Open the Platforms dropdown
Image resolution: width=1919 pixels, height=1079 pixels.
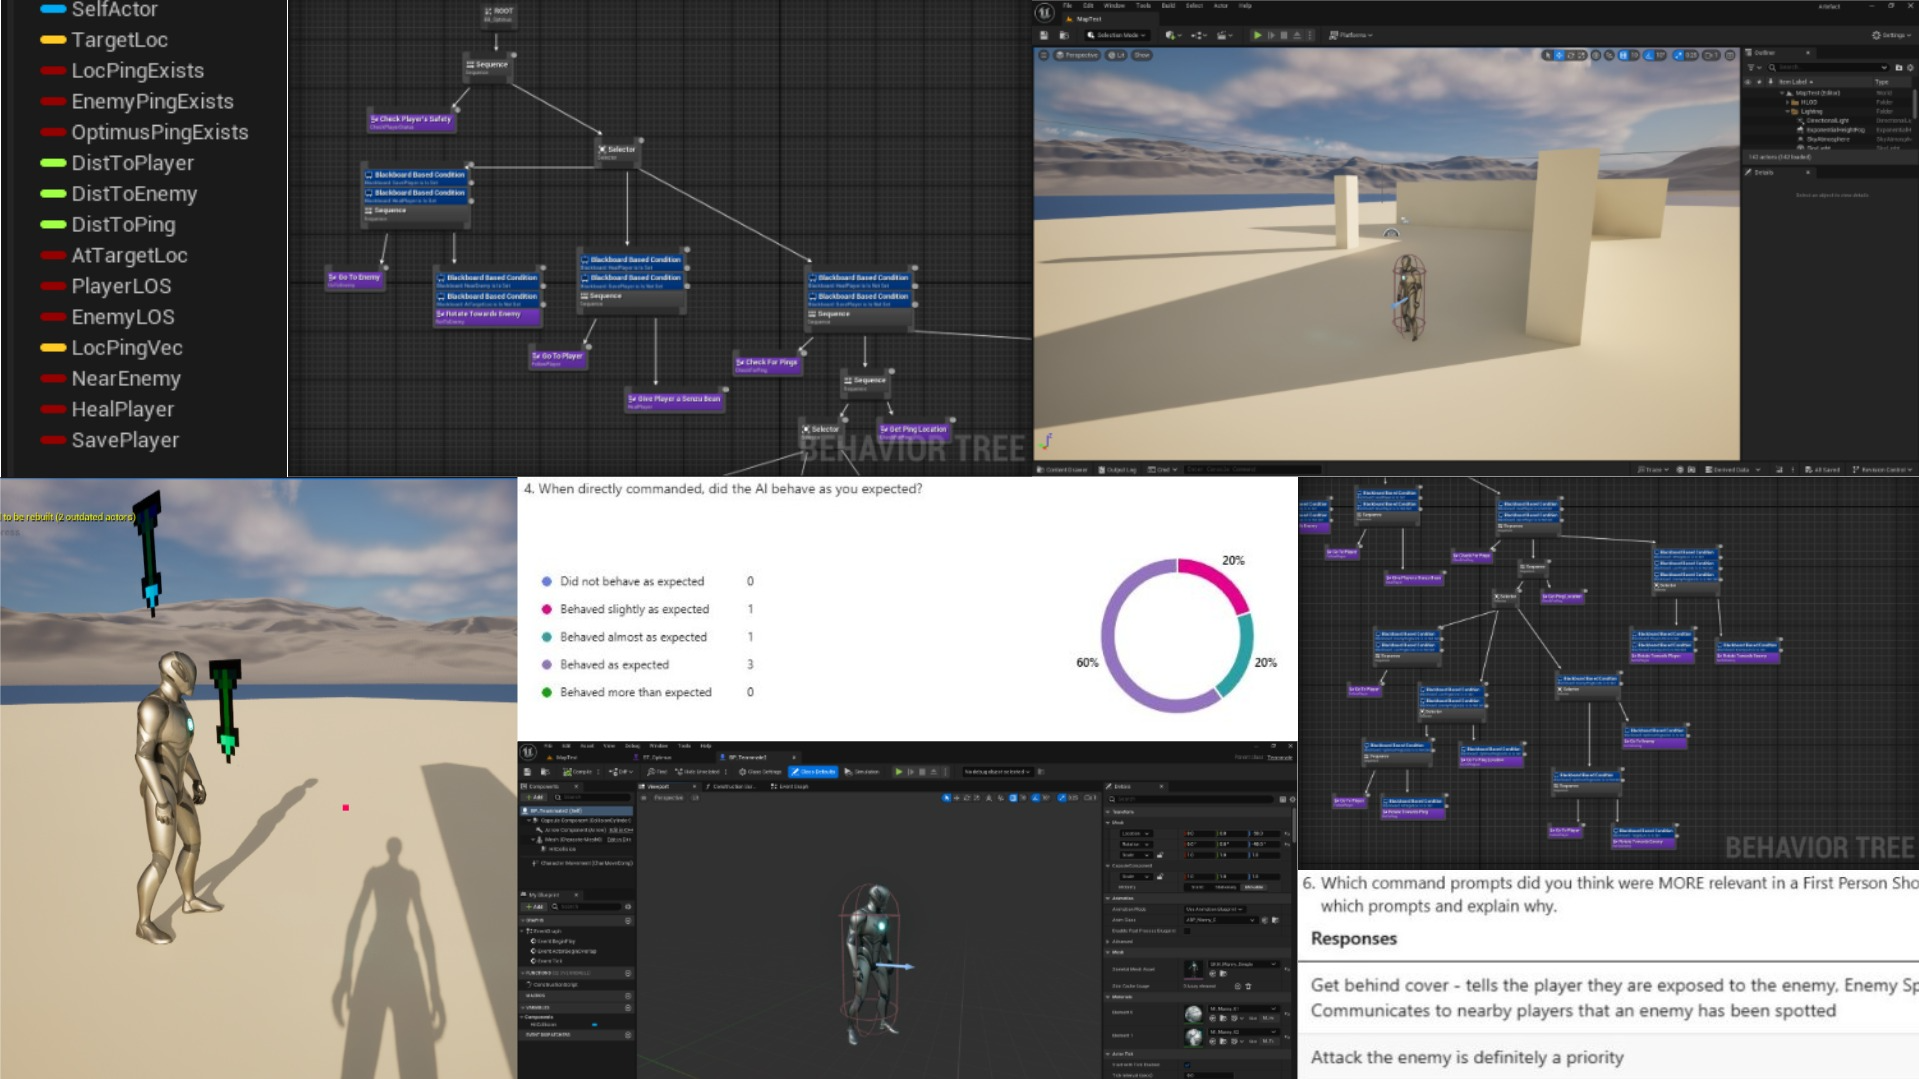(1351, 35)
